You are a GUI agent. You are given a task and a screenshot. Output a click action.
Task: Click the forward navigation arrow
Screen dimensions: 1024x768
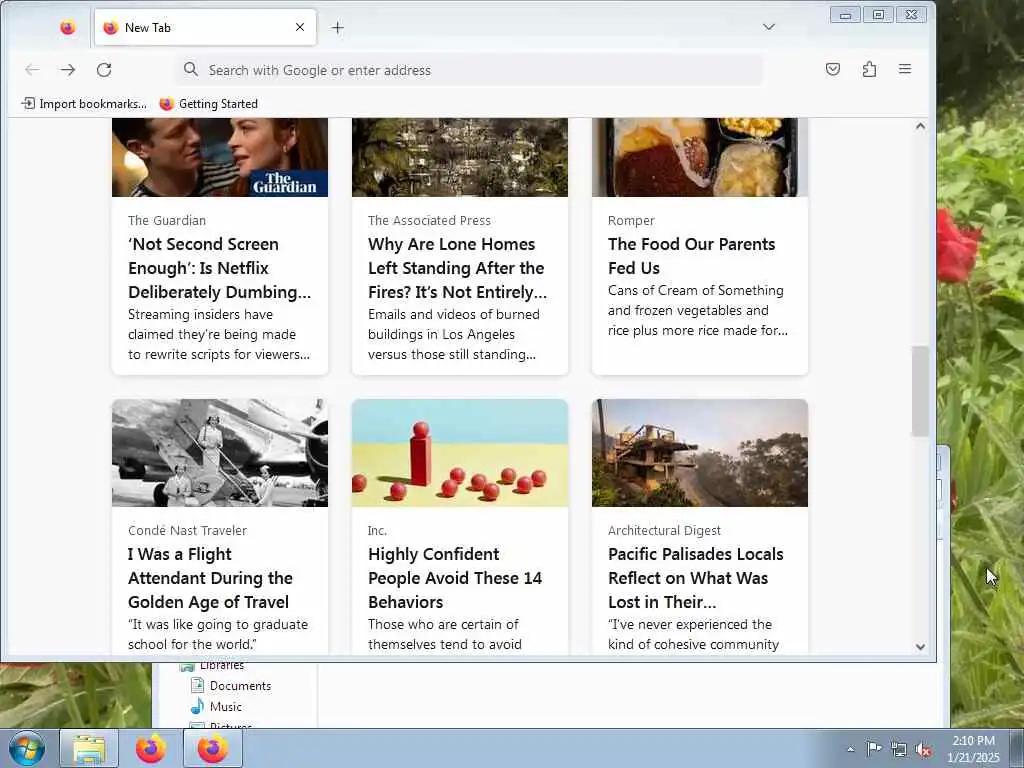click(68, 70)
